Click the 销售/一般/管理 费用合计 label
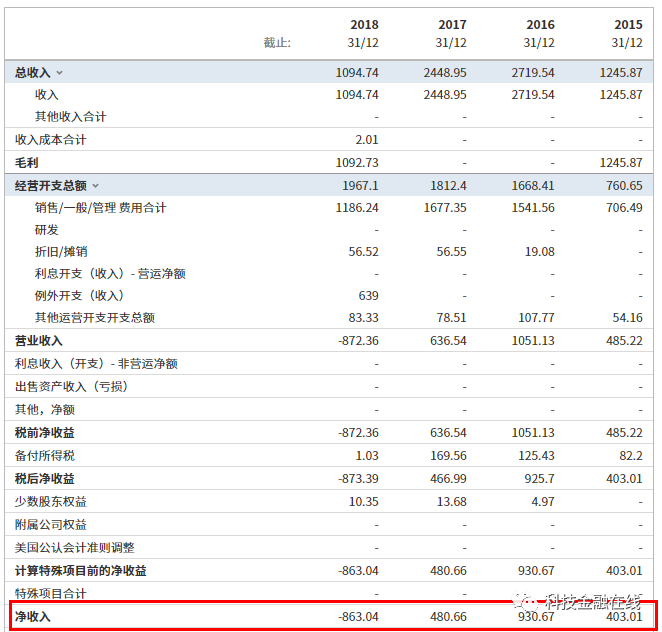662x632 pixels. (100, 208)
